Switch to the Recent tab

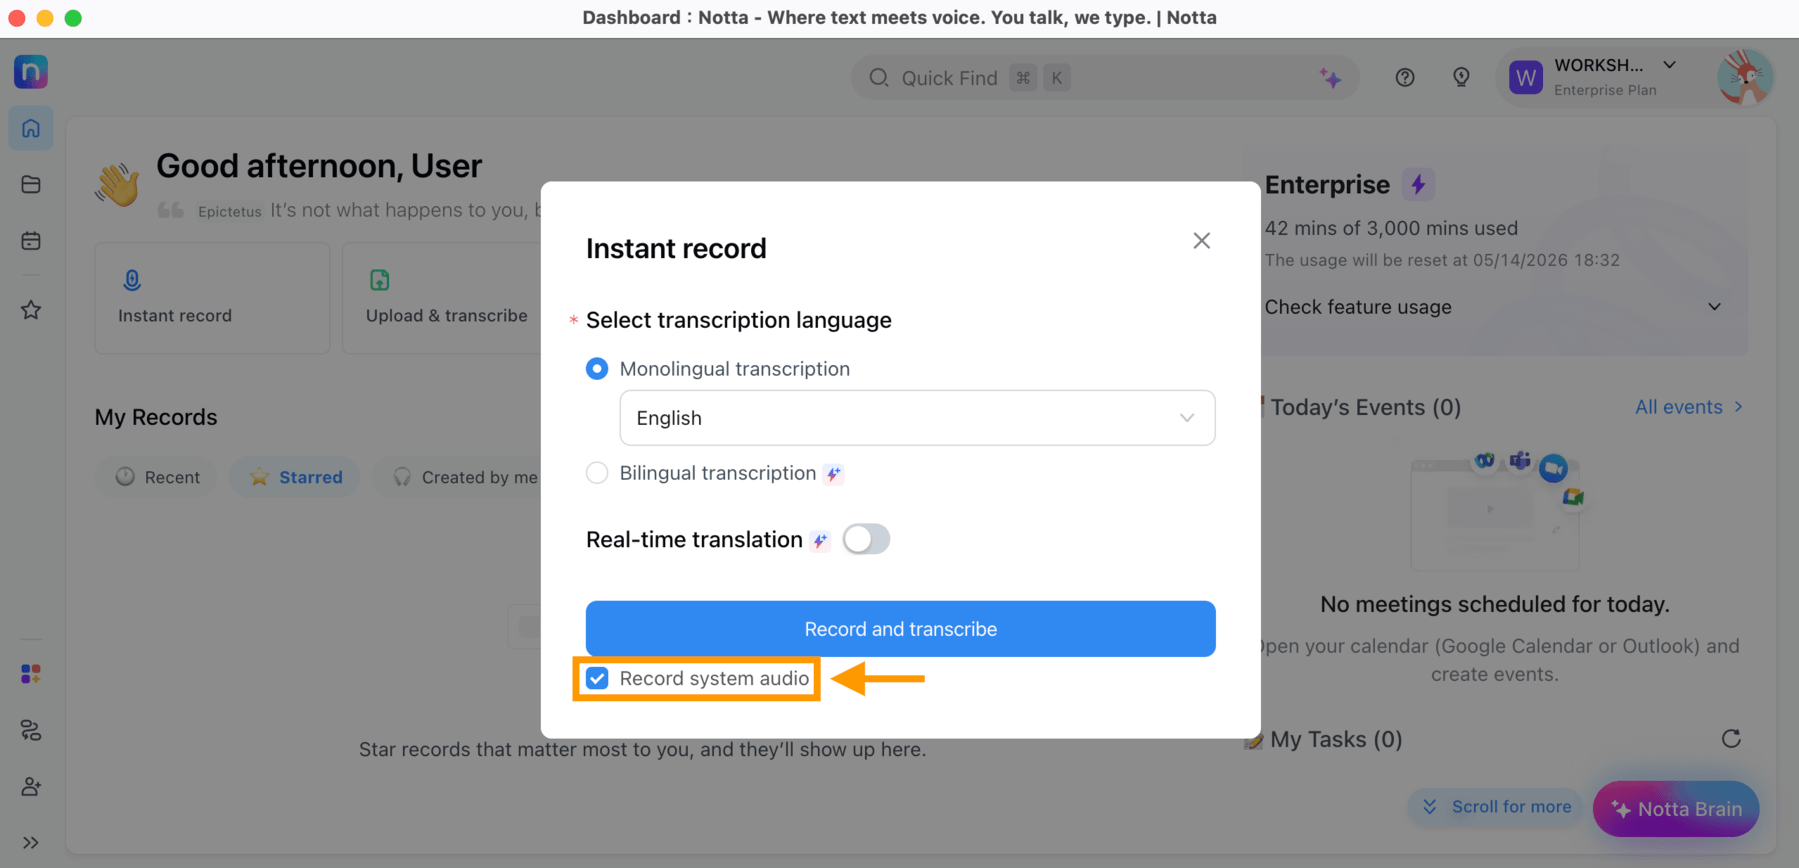pyautogui.click(x=157, y=477)
